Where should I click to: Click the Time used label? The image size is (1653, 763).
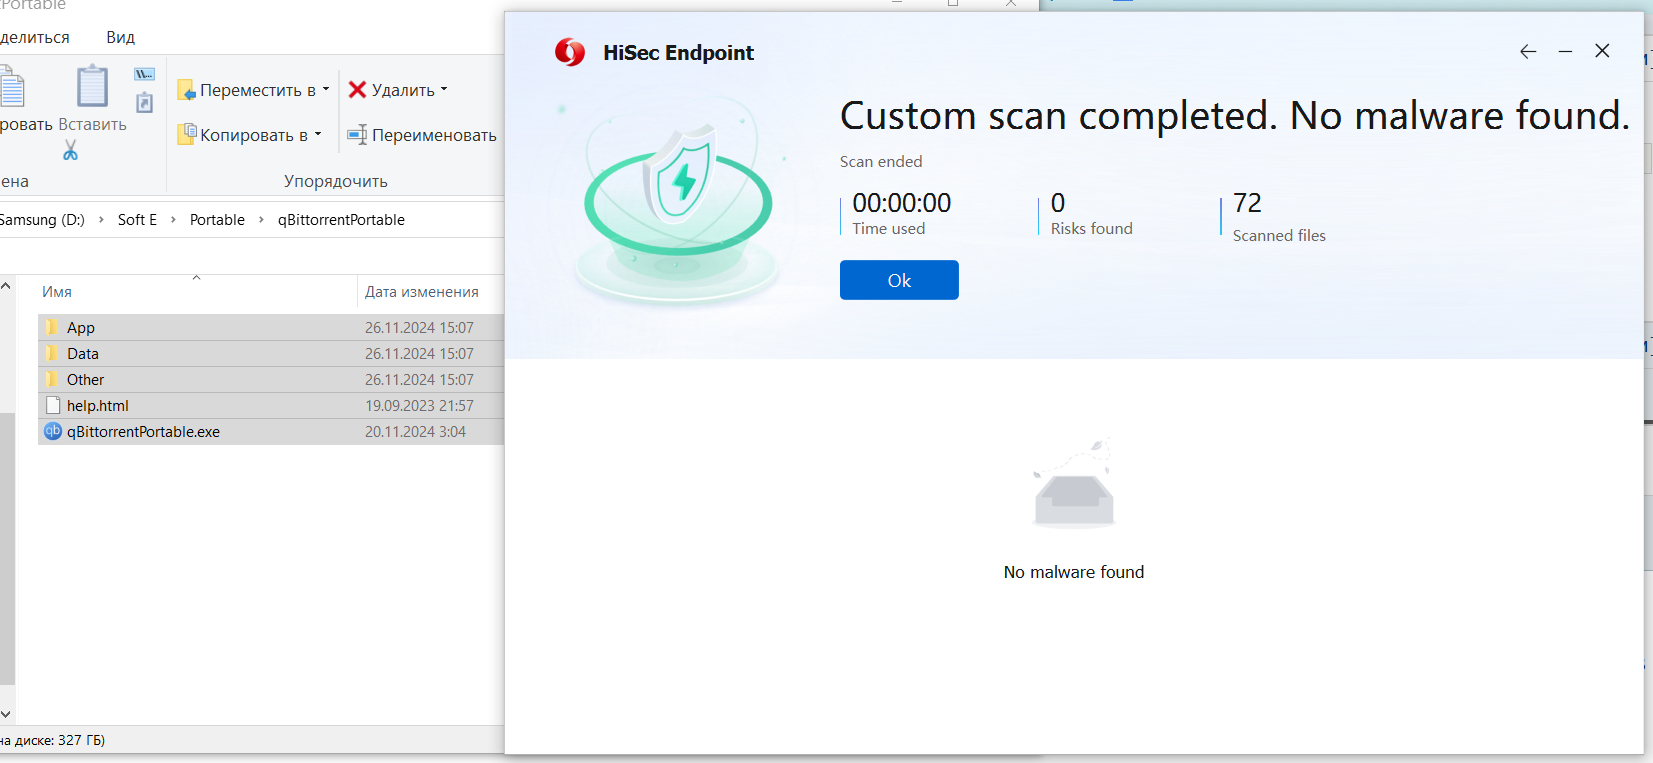(x=889, y=229)
